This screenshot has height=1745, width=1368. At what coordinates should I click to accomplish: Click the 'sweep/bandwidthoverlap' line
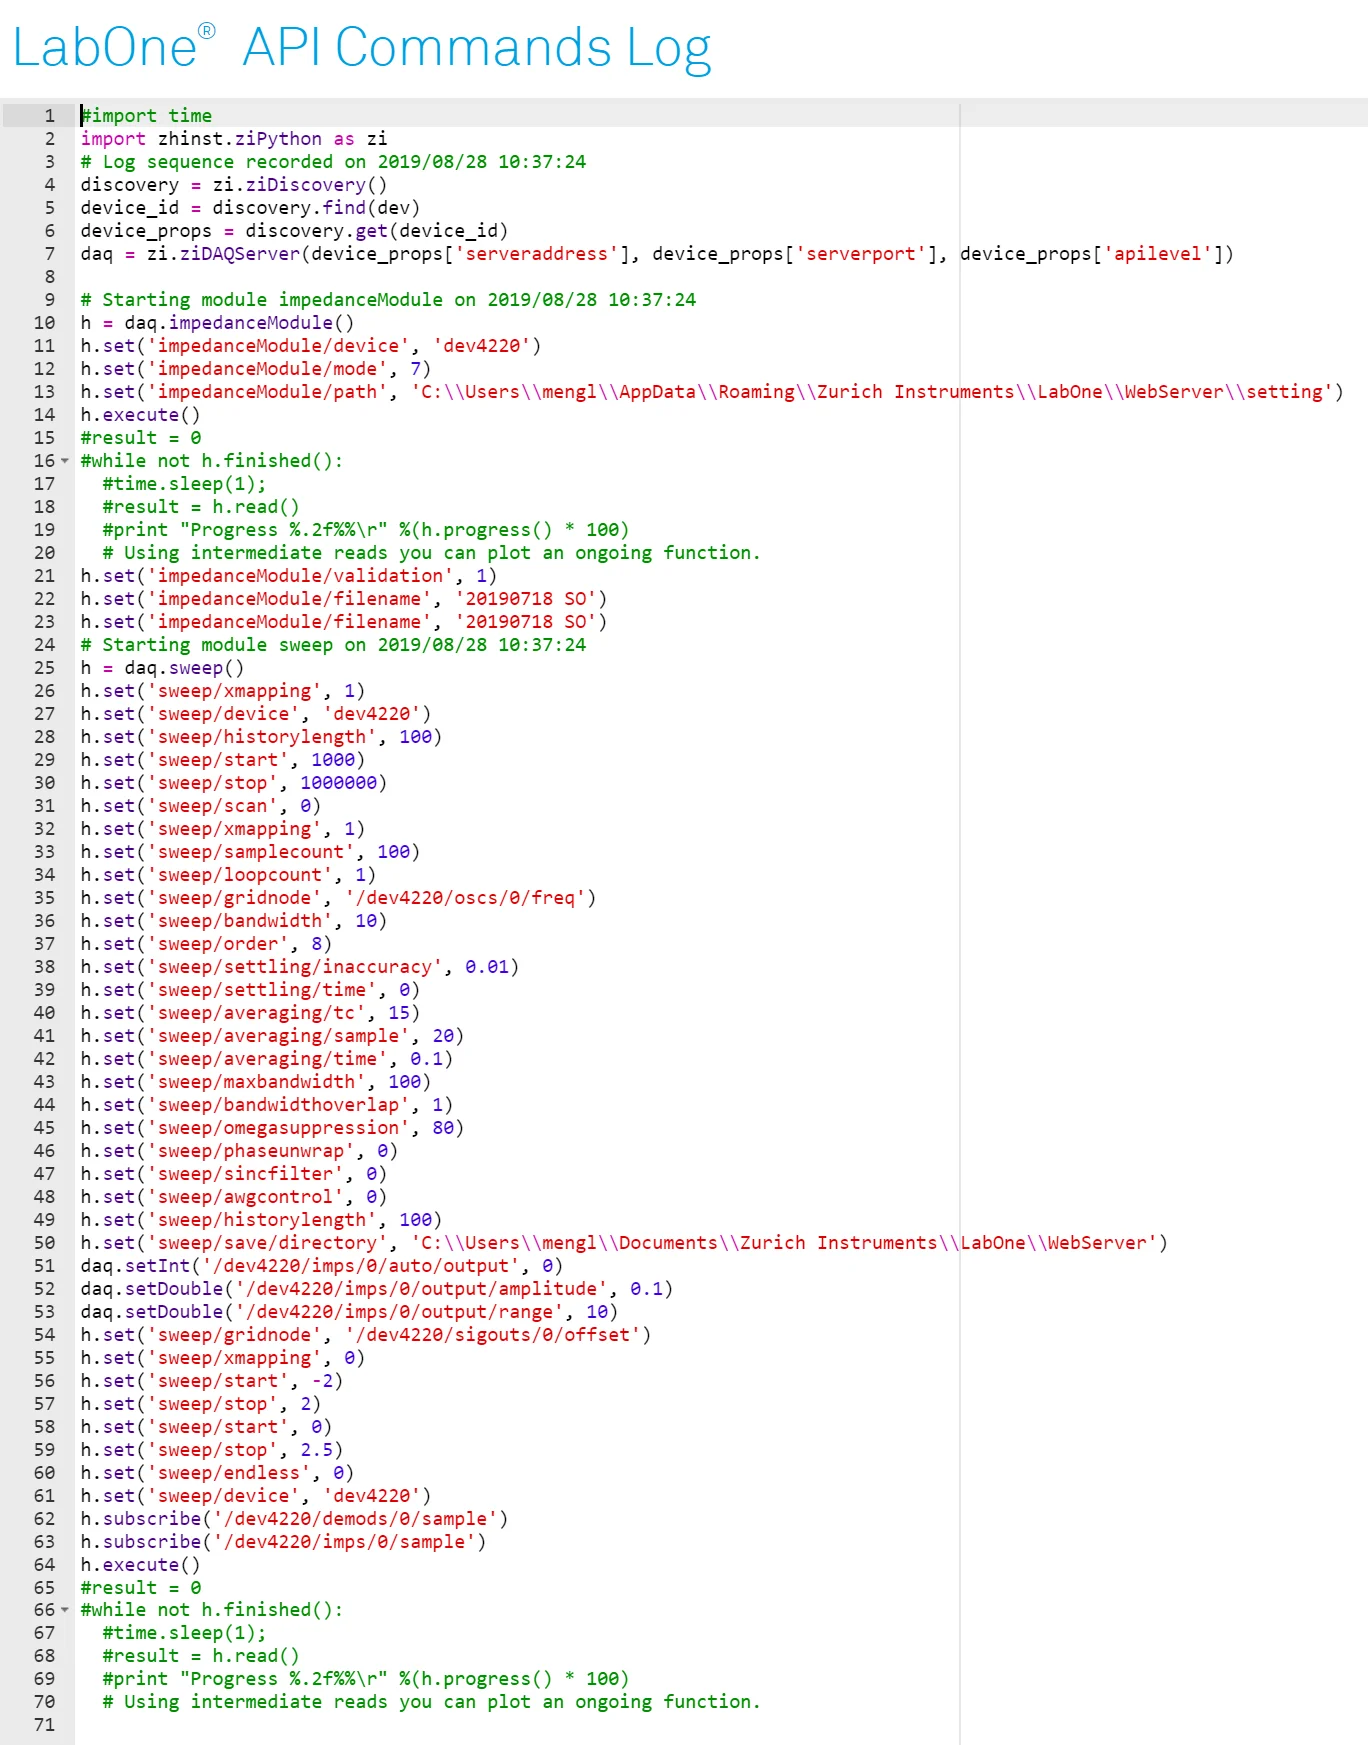267,1105
